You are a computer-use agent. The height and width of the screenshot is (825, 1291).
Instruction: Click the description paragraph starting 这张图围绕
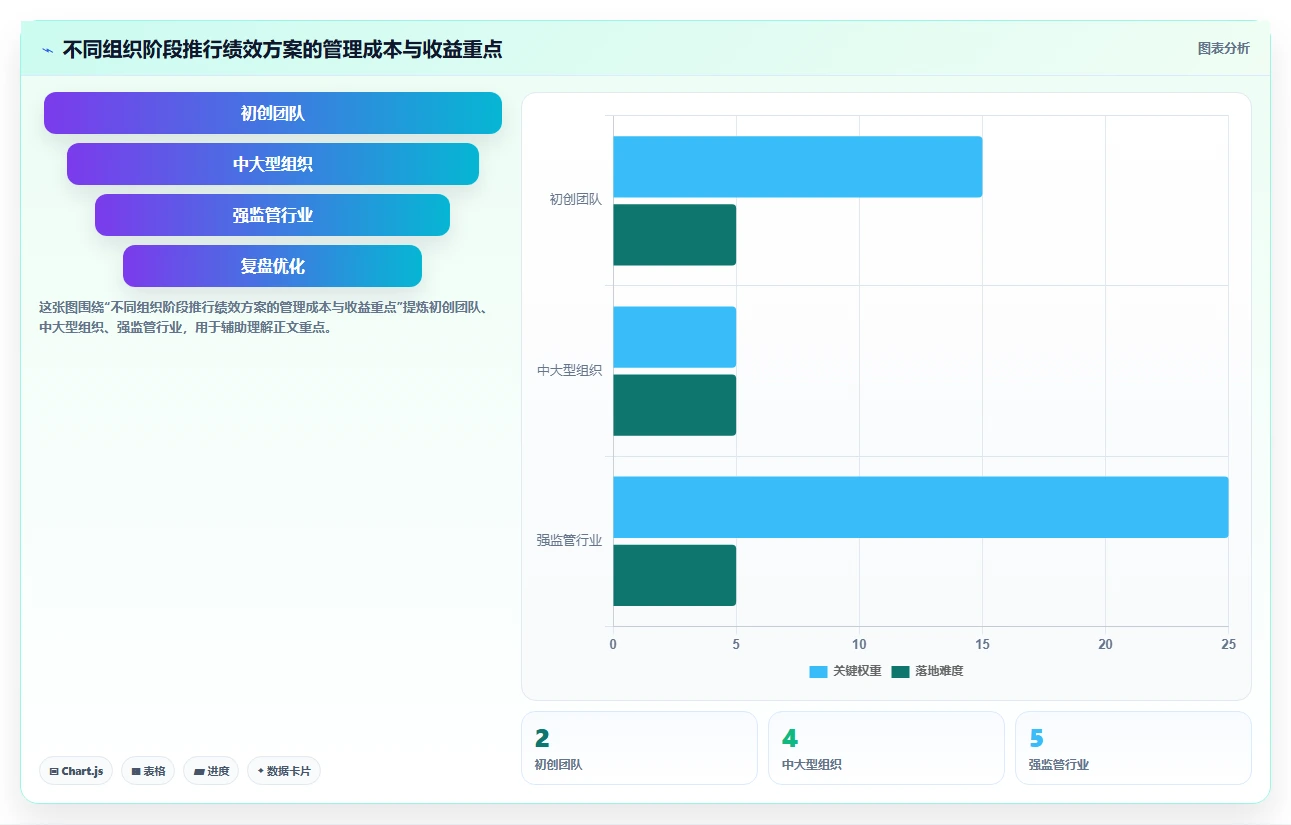(x=263, y=317)
